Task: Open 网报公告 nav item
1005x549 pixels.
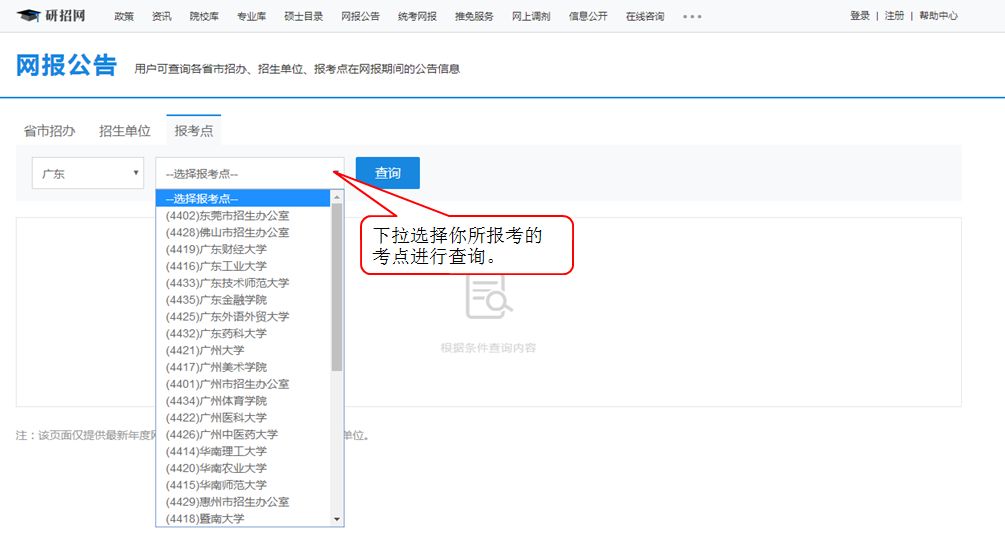Action: coord(360,16)
